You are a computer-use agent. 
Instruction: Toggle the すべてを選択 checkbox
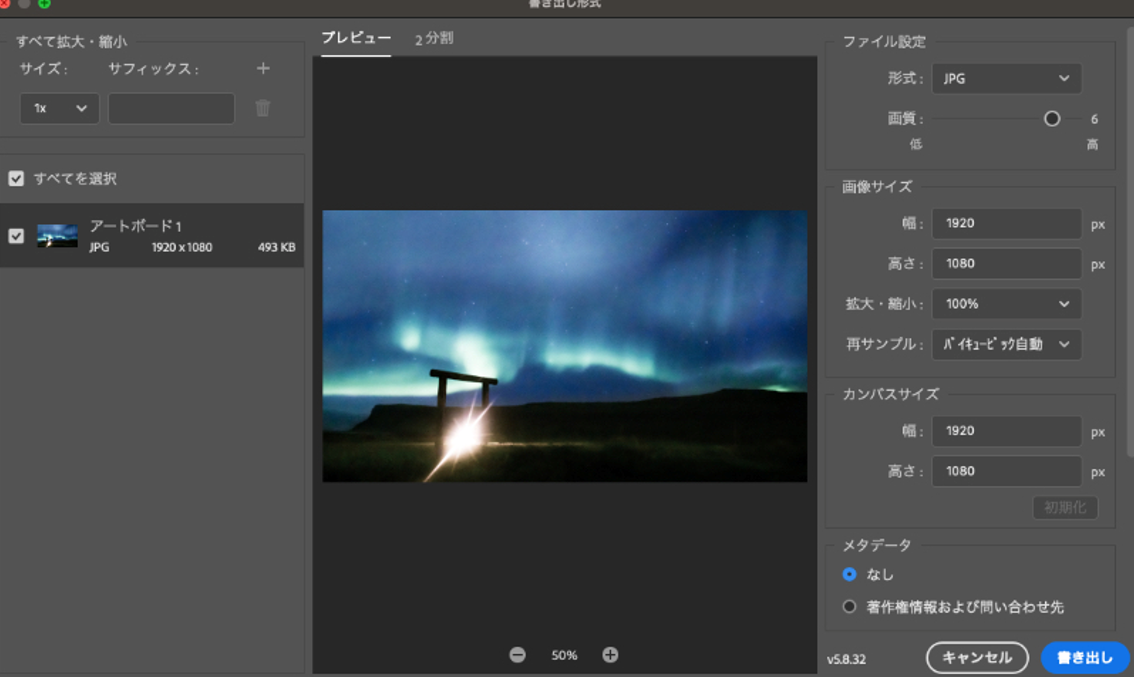16,179
